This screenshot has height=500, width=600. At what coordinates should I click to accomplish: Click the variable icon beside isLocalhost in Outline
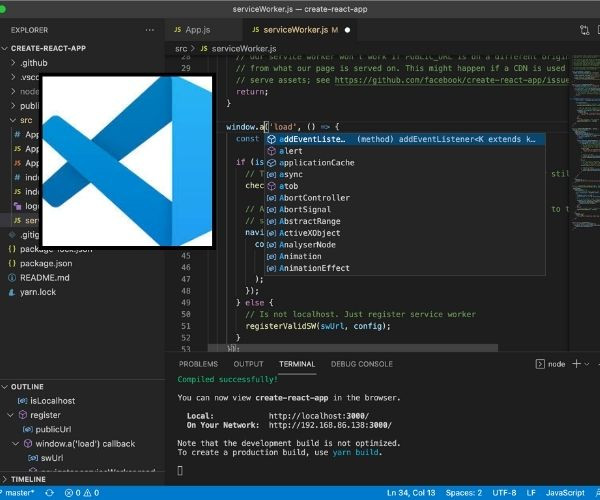click(22, 401)
